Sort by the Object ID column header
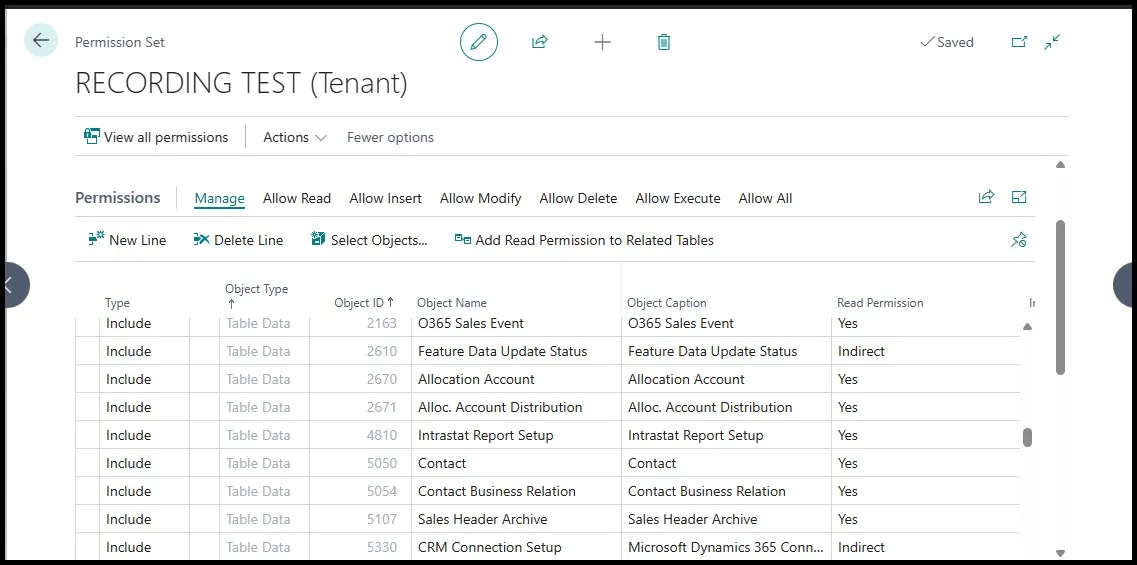Screen dimensions: 1137x565 click(x=364, y=302)
